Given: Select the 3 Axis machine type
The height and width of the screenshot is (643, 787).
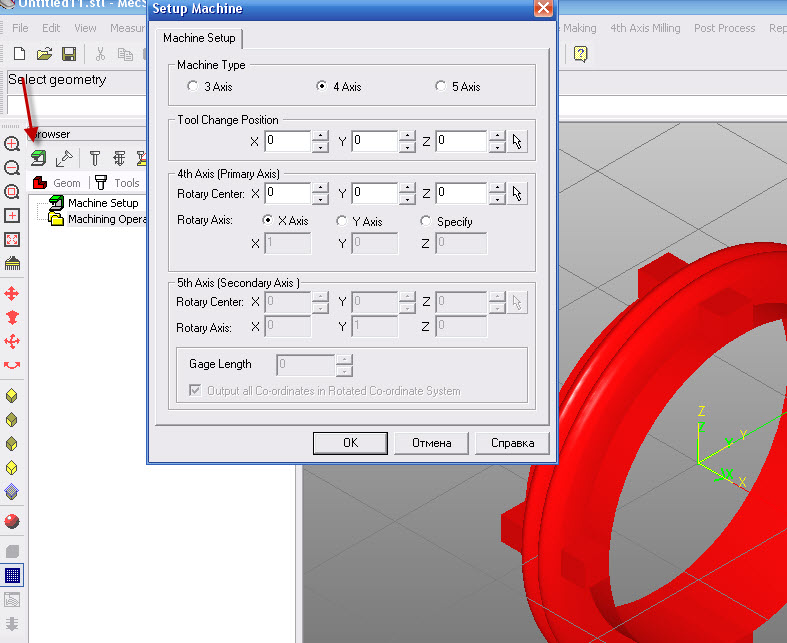Looking at the screenshot, I should (209, 86).
